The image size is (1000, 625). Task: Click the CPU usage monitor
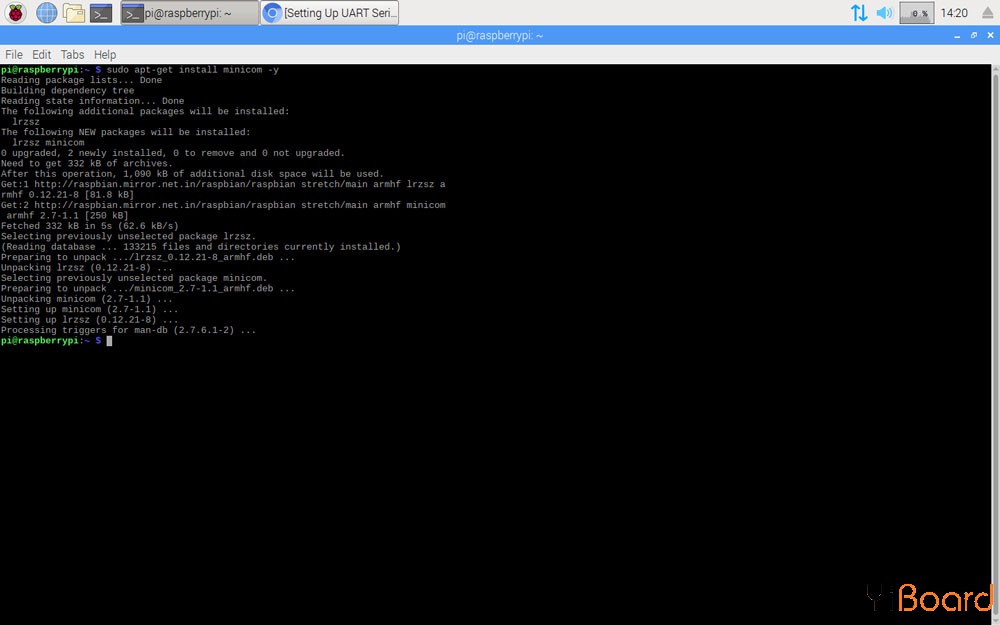point(917,13)
